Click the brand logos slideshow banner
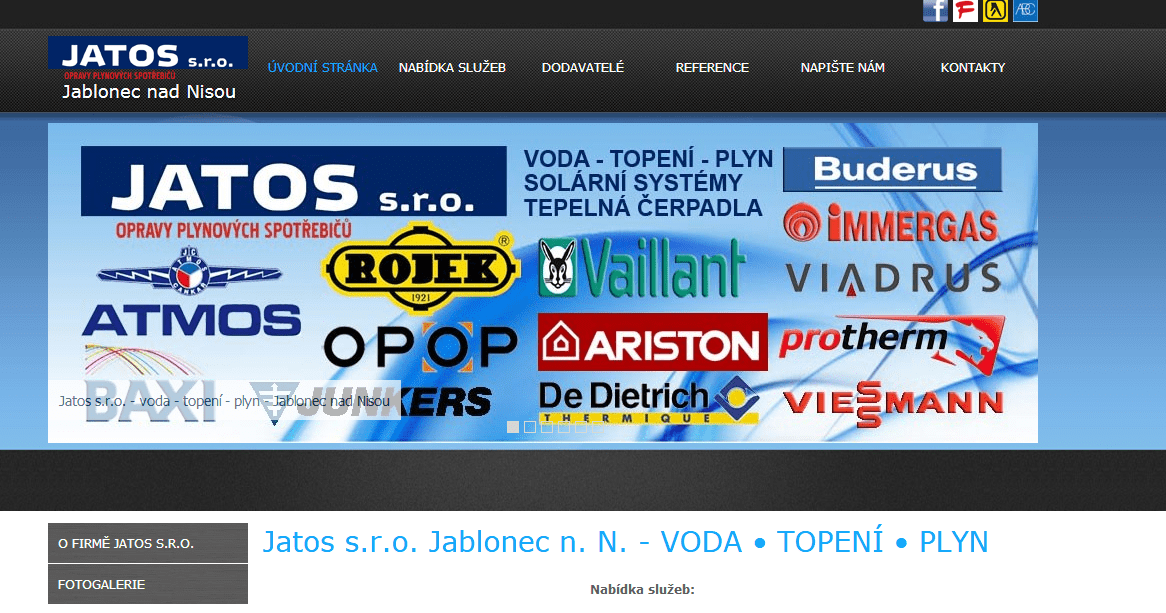The height and width of the screenshot is (613, 1166). coord(543,283)
